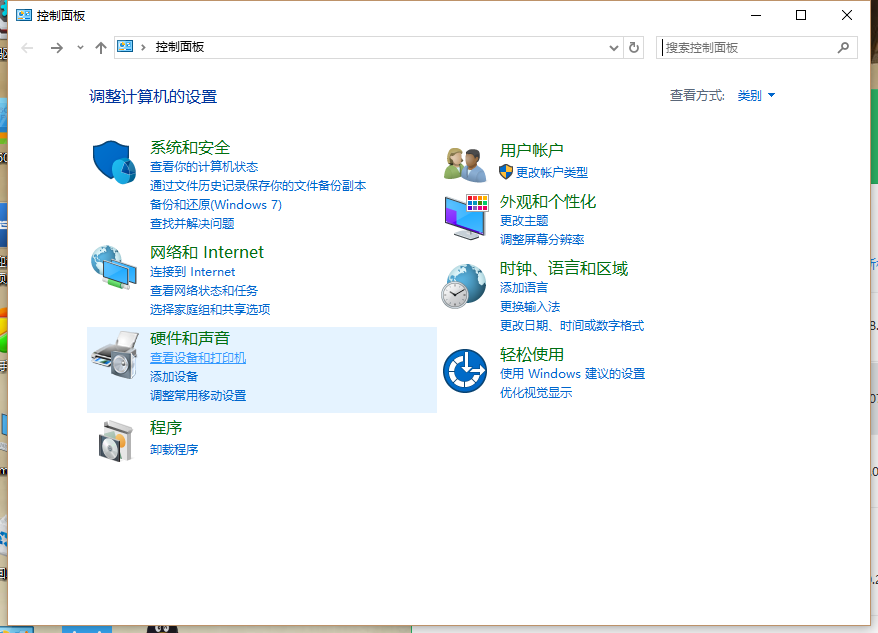Click the forward navigation arrow

point(57,48)
